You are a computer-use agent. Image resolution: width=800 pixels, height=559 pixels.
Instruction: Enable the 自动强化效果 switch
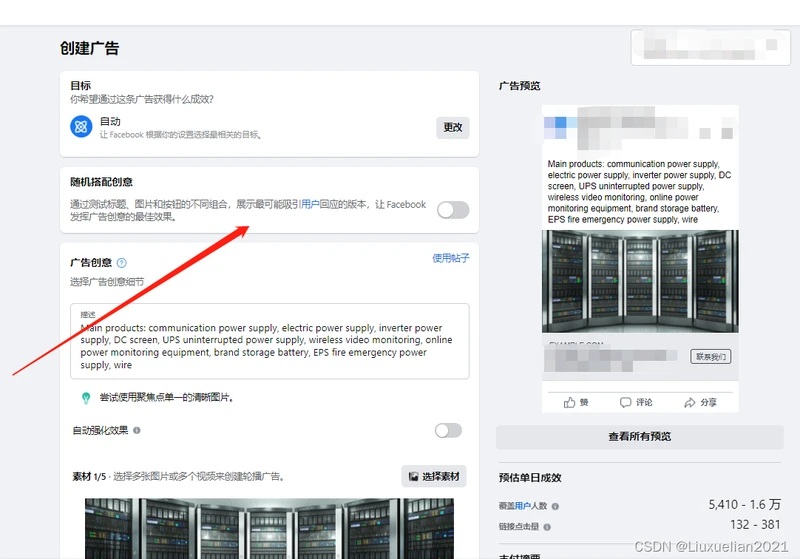point(448,430)
